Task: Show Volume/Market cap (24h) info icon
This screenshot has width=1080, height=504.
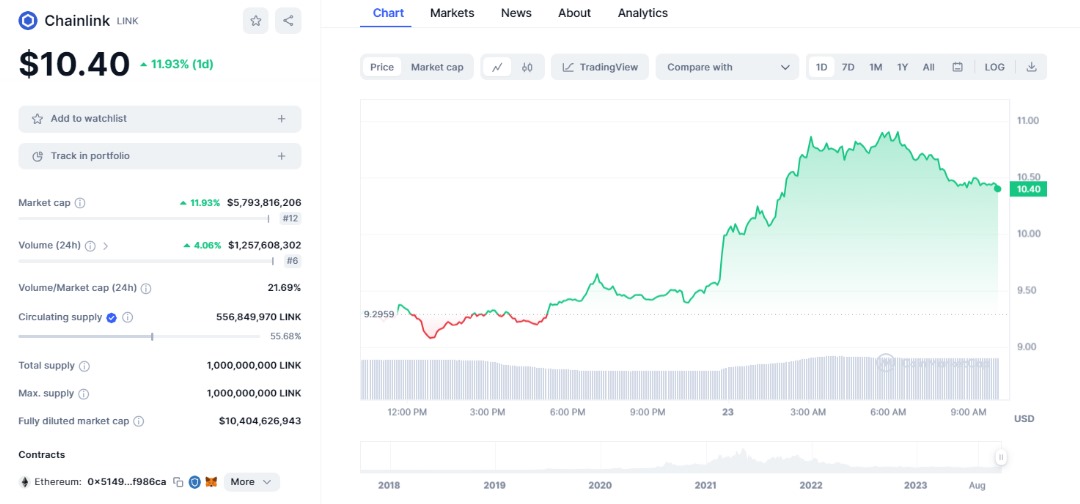Action: click(146, 288)
